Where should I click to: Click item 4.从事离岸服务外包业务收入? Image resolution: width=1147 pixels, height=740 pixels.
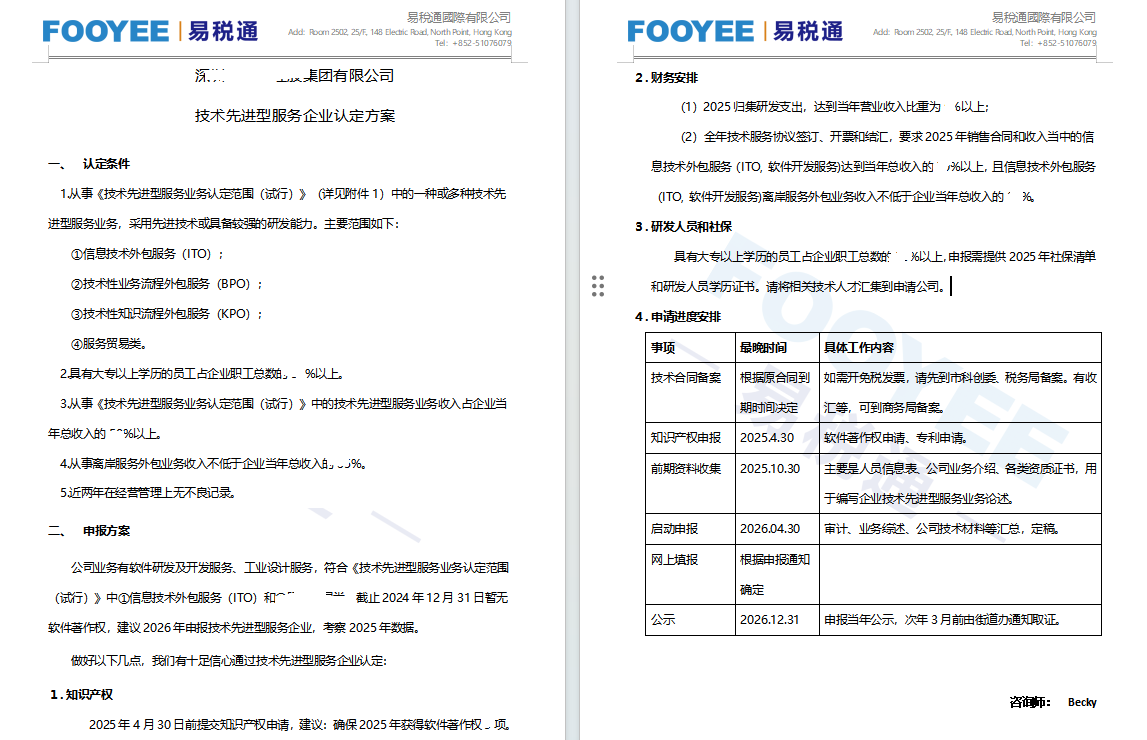[213, 464]
